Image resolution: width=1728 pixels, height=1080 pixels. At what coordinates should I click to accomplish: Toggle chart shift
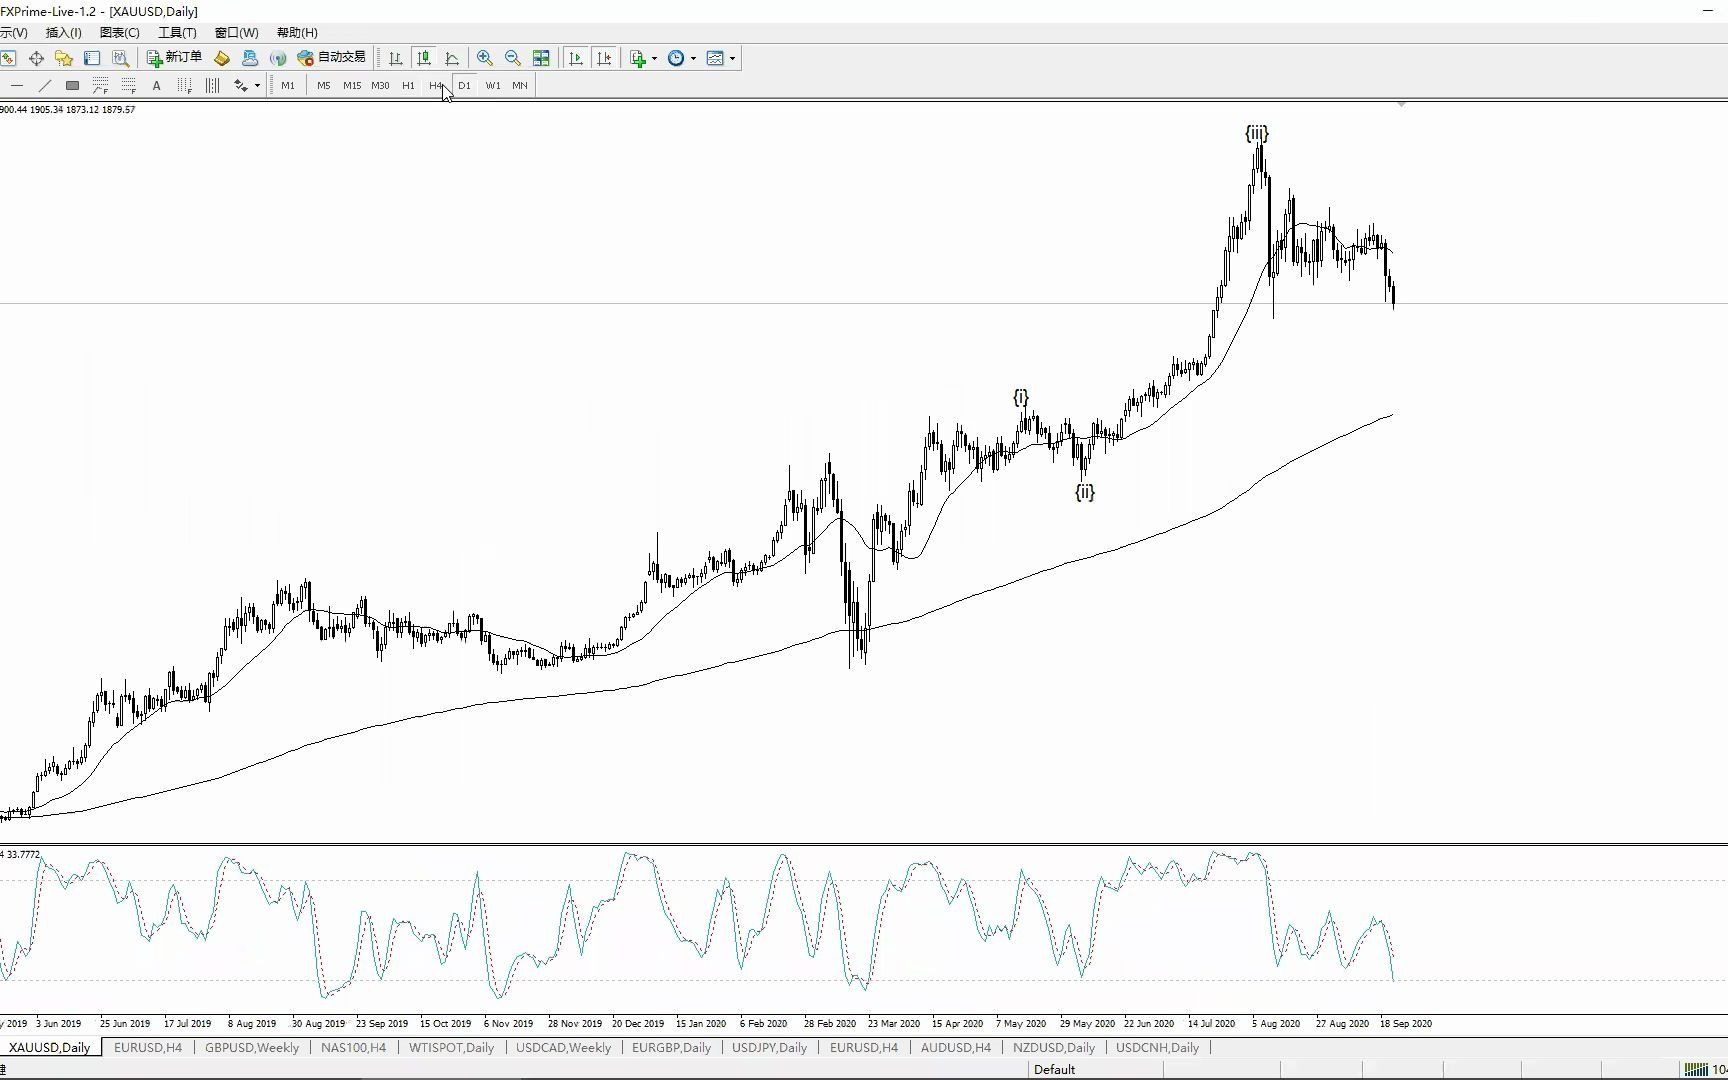[x=604, y=58]
